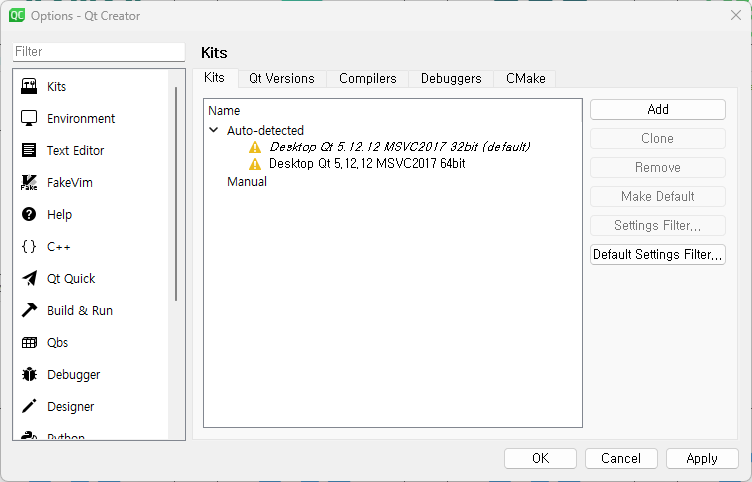Open Environment settings category
The width and height of the screenshot is (752, 482).
pyautogui.click(x=81, y=118)
